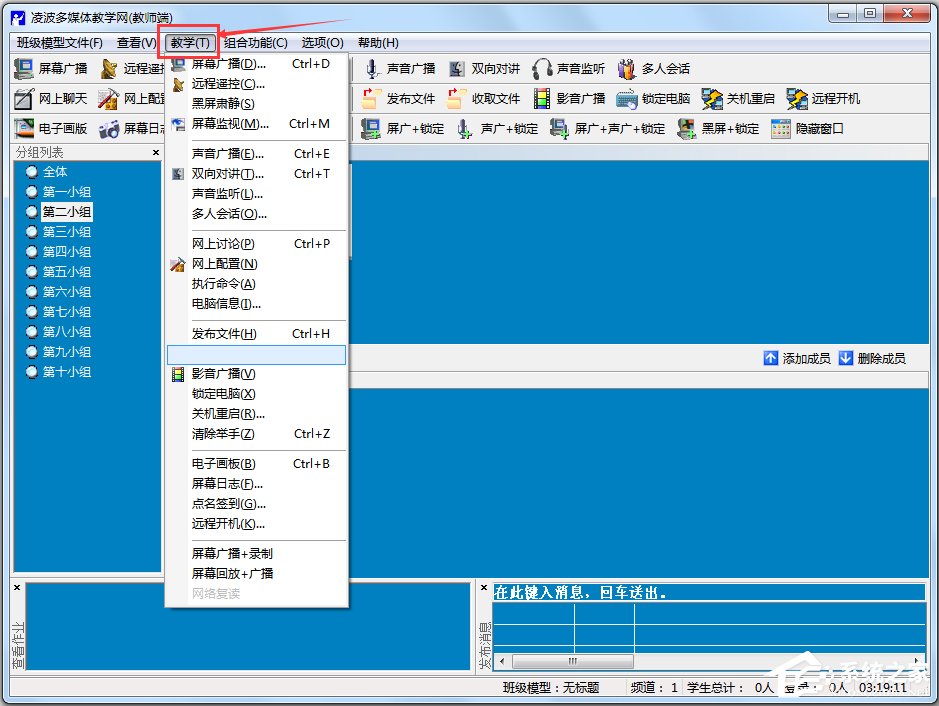Image resolution: width=939 pixels, height=706 pixels.
Task: Choose 网上讨论(P) in the menu
Action: tap(256, 244)
